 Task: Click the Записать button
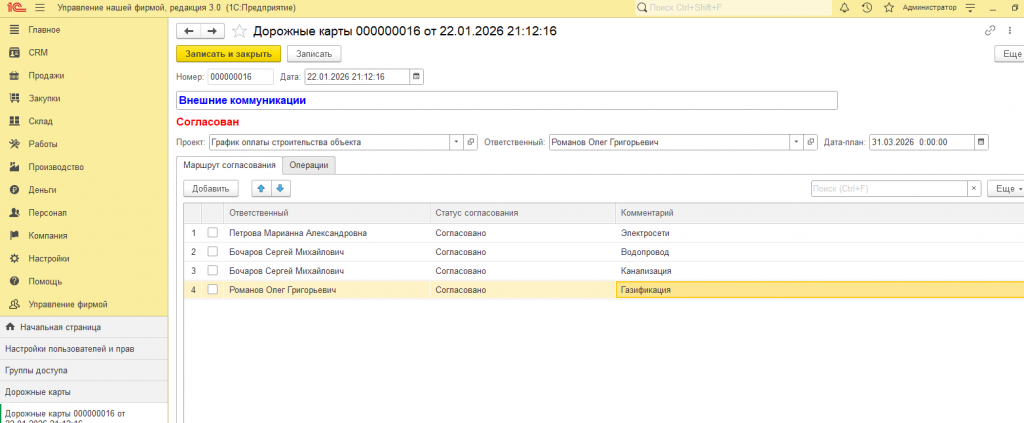tap(314, 54)
